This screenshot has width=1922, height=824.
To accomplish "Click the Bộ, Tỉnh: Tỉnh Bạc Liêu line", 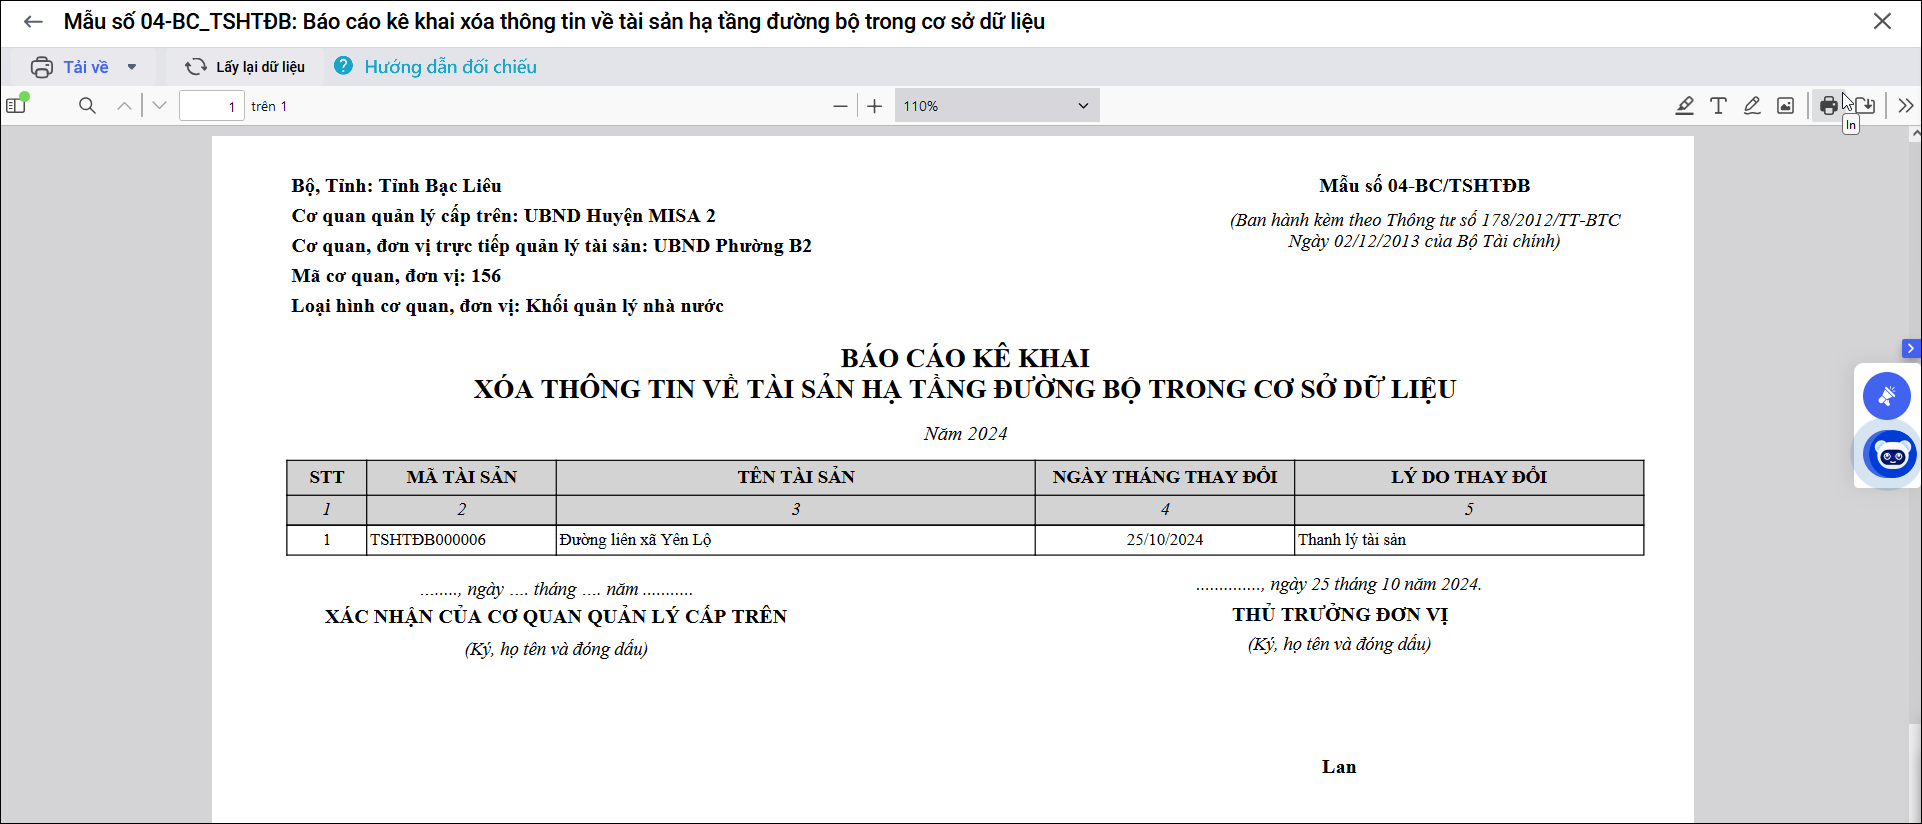I will pos(396,186).
